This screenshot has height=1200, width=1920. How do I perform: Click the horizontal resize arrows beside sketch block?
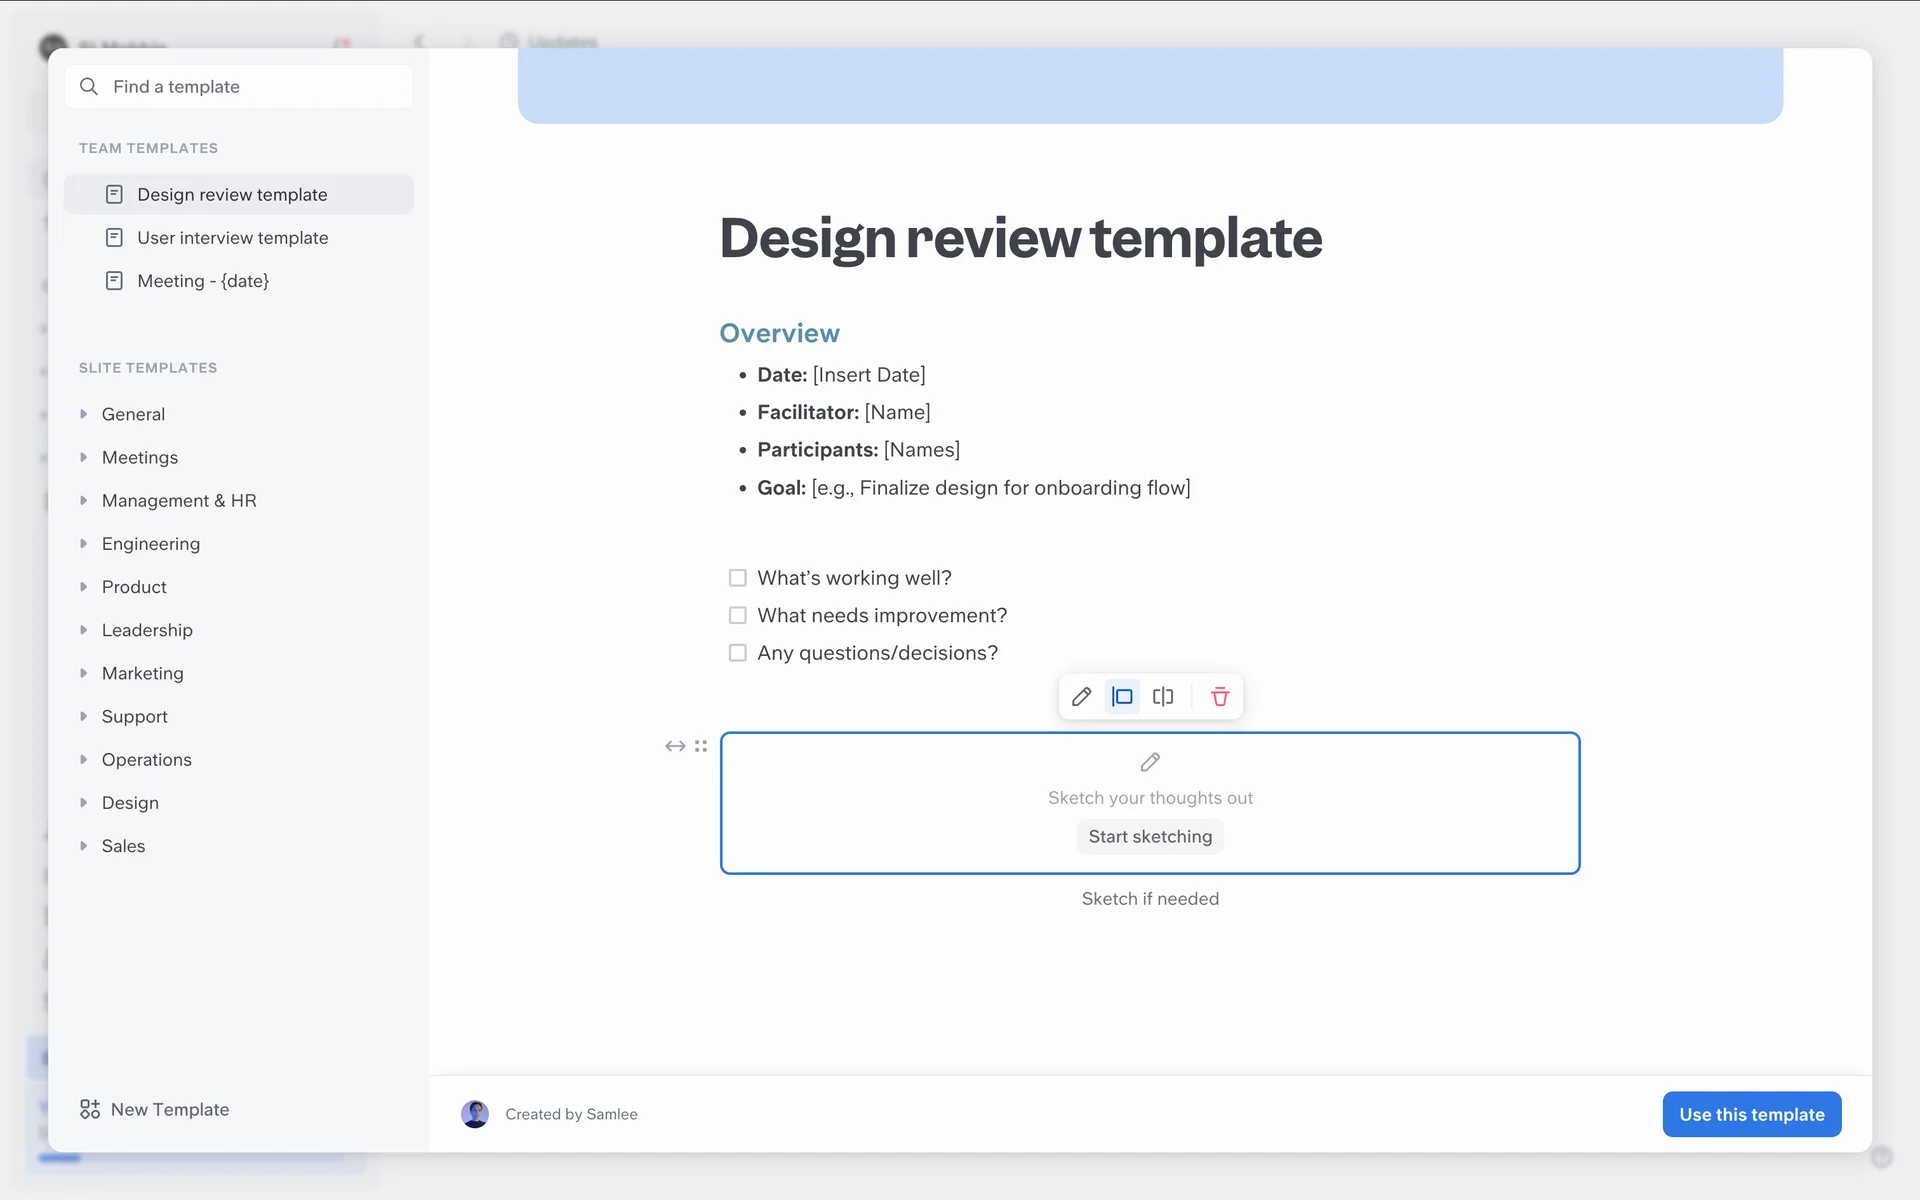pos(675,746)
